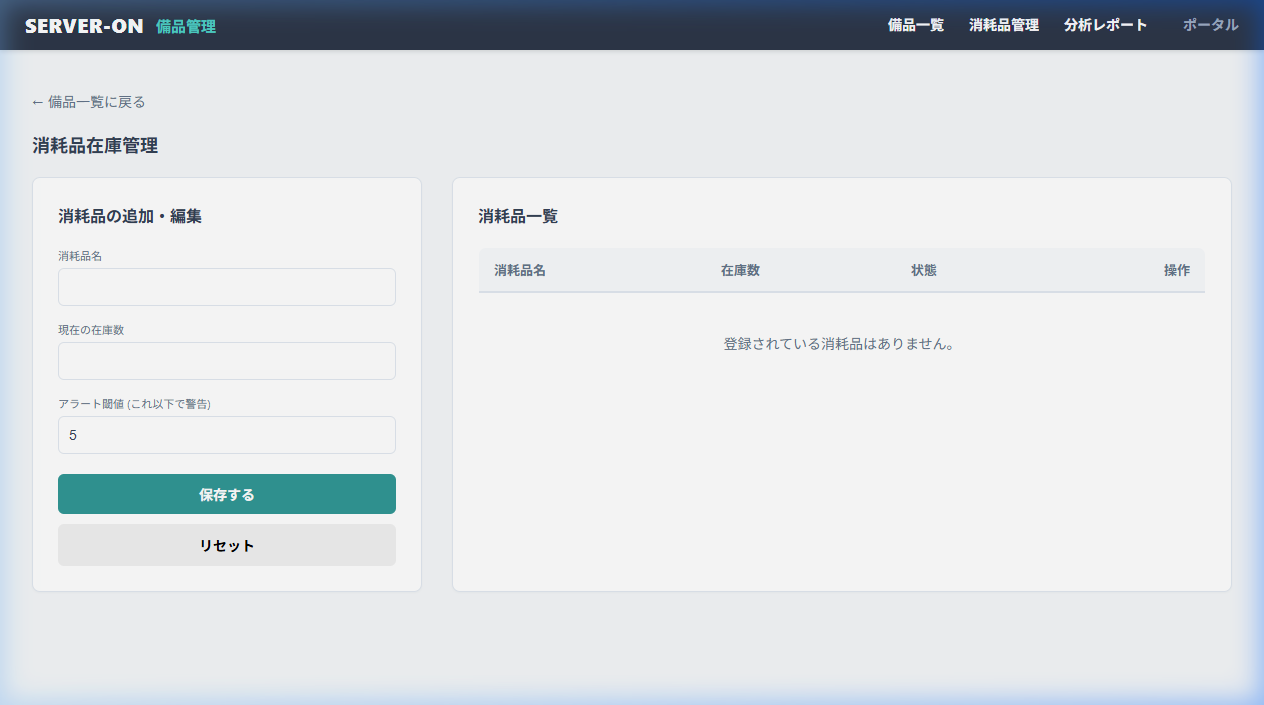Focus the 消耗品名 input field
The width and height of the screenshot is (1264, 705).
point(226,287)
